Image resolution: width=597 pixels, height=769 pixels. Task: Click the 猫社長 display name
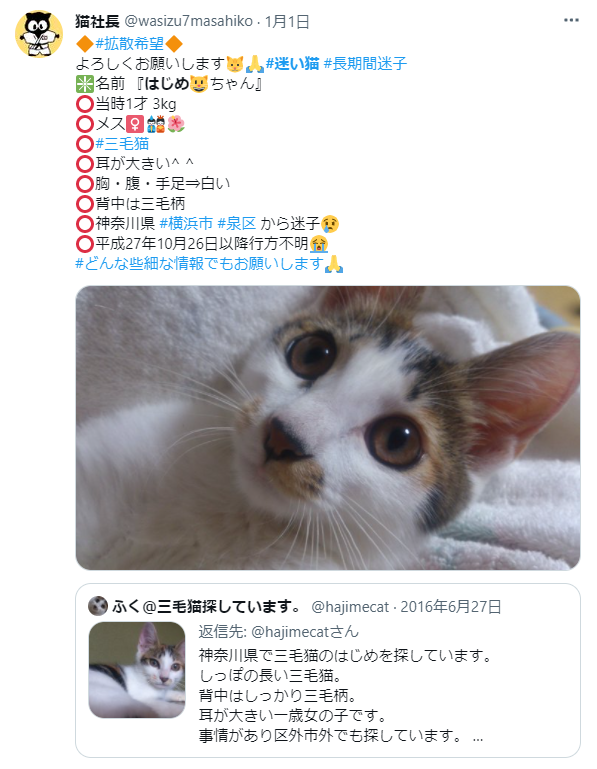point(97,22)
